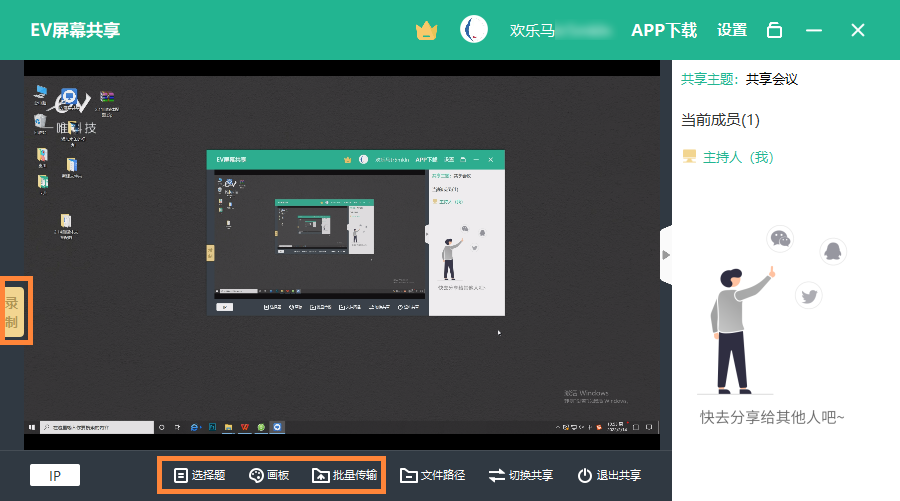This screenshot has width=900, height=501.
Task: Expand the 当前成员(1) member list
Action: tap(720, 120)
